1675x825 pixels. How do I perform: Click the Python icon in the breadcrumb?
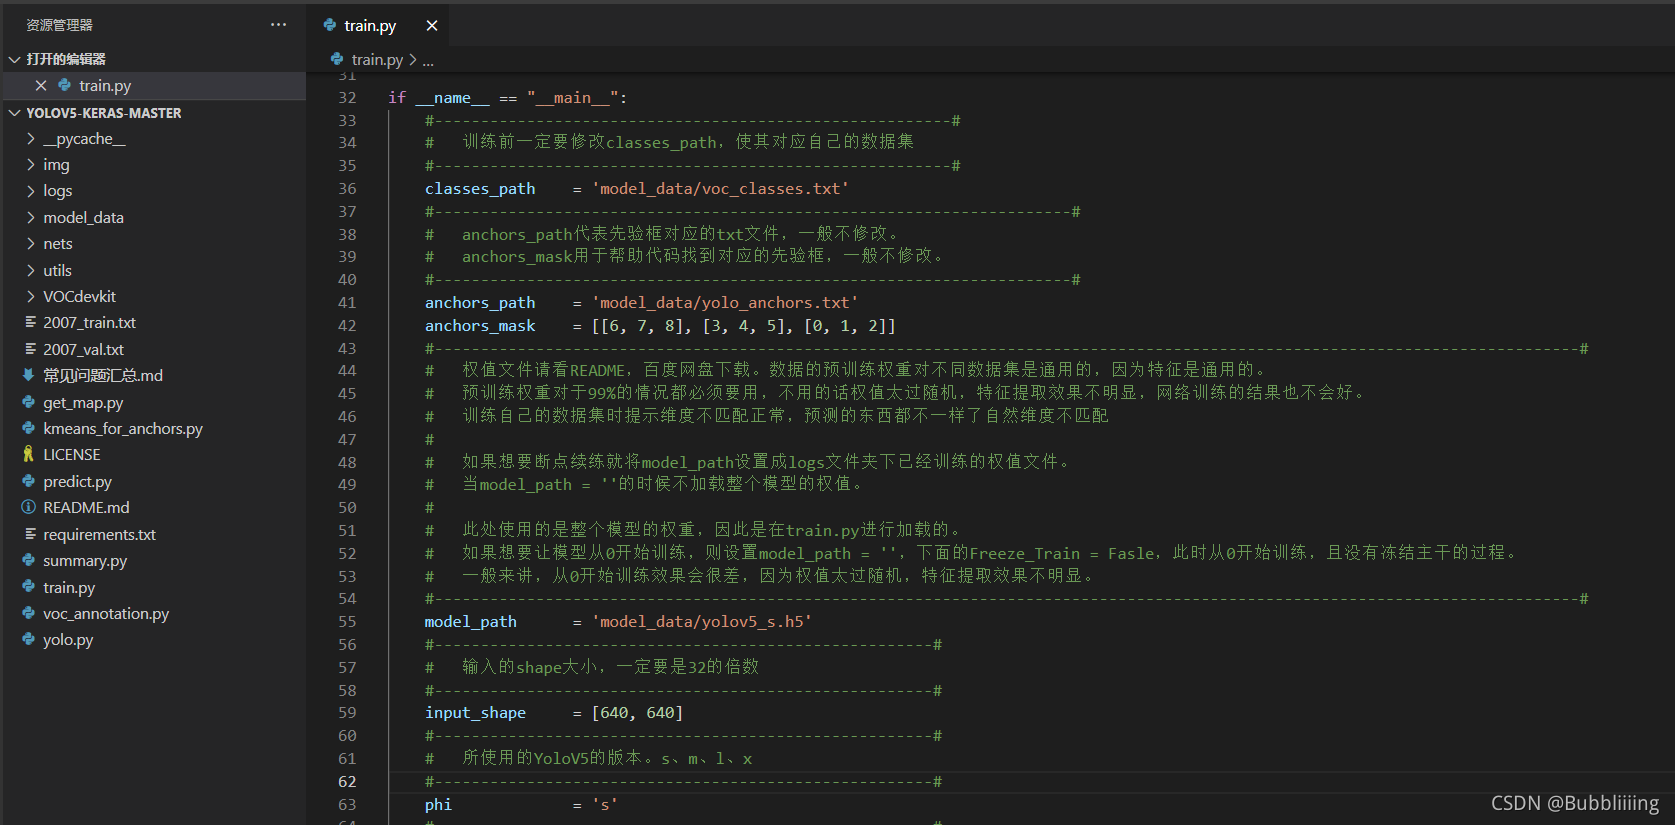[337, 60]
